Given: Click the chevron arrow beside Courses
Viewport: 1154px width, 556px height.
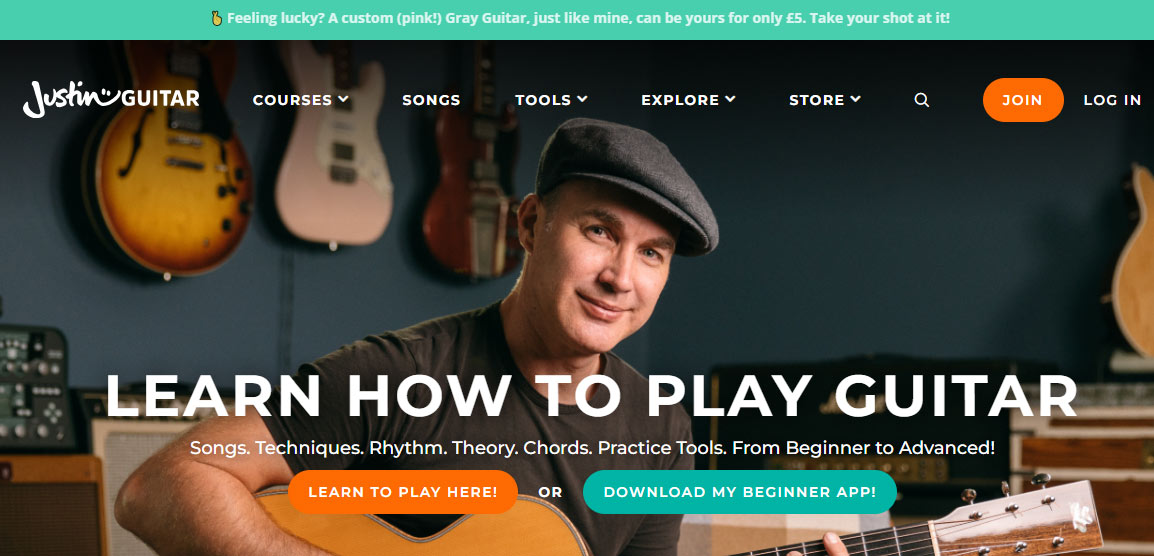Looking at the screenshot, I should pyautogui.click(x=343, y=99).
